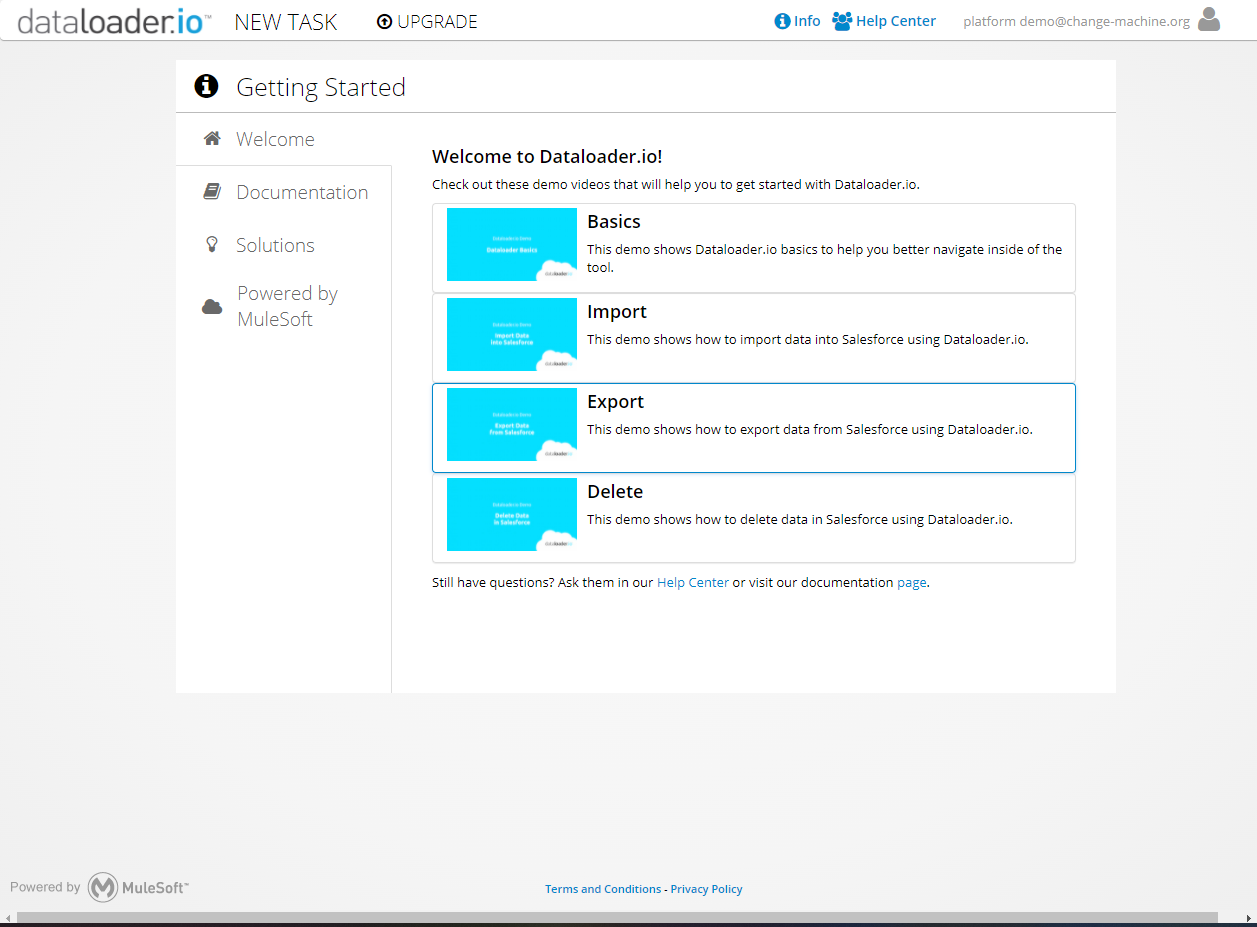This screenshot has width=1257, height=927.
Task: Click the Solutions lightbulb icon
Action: [211, 244]
